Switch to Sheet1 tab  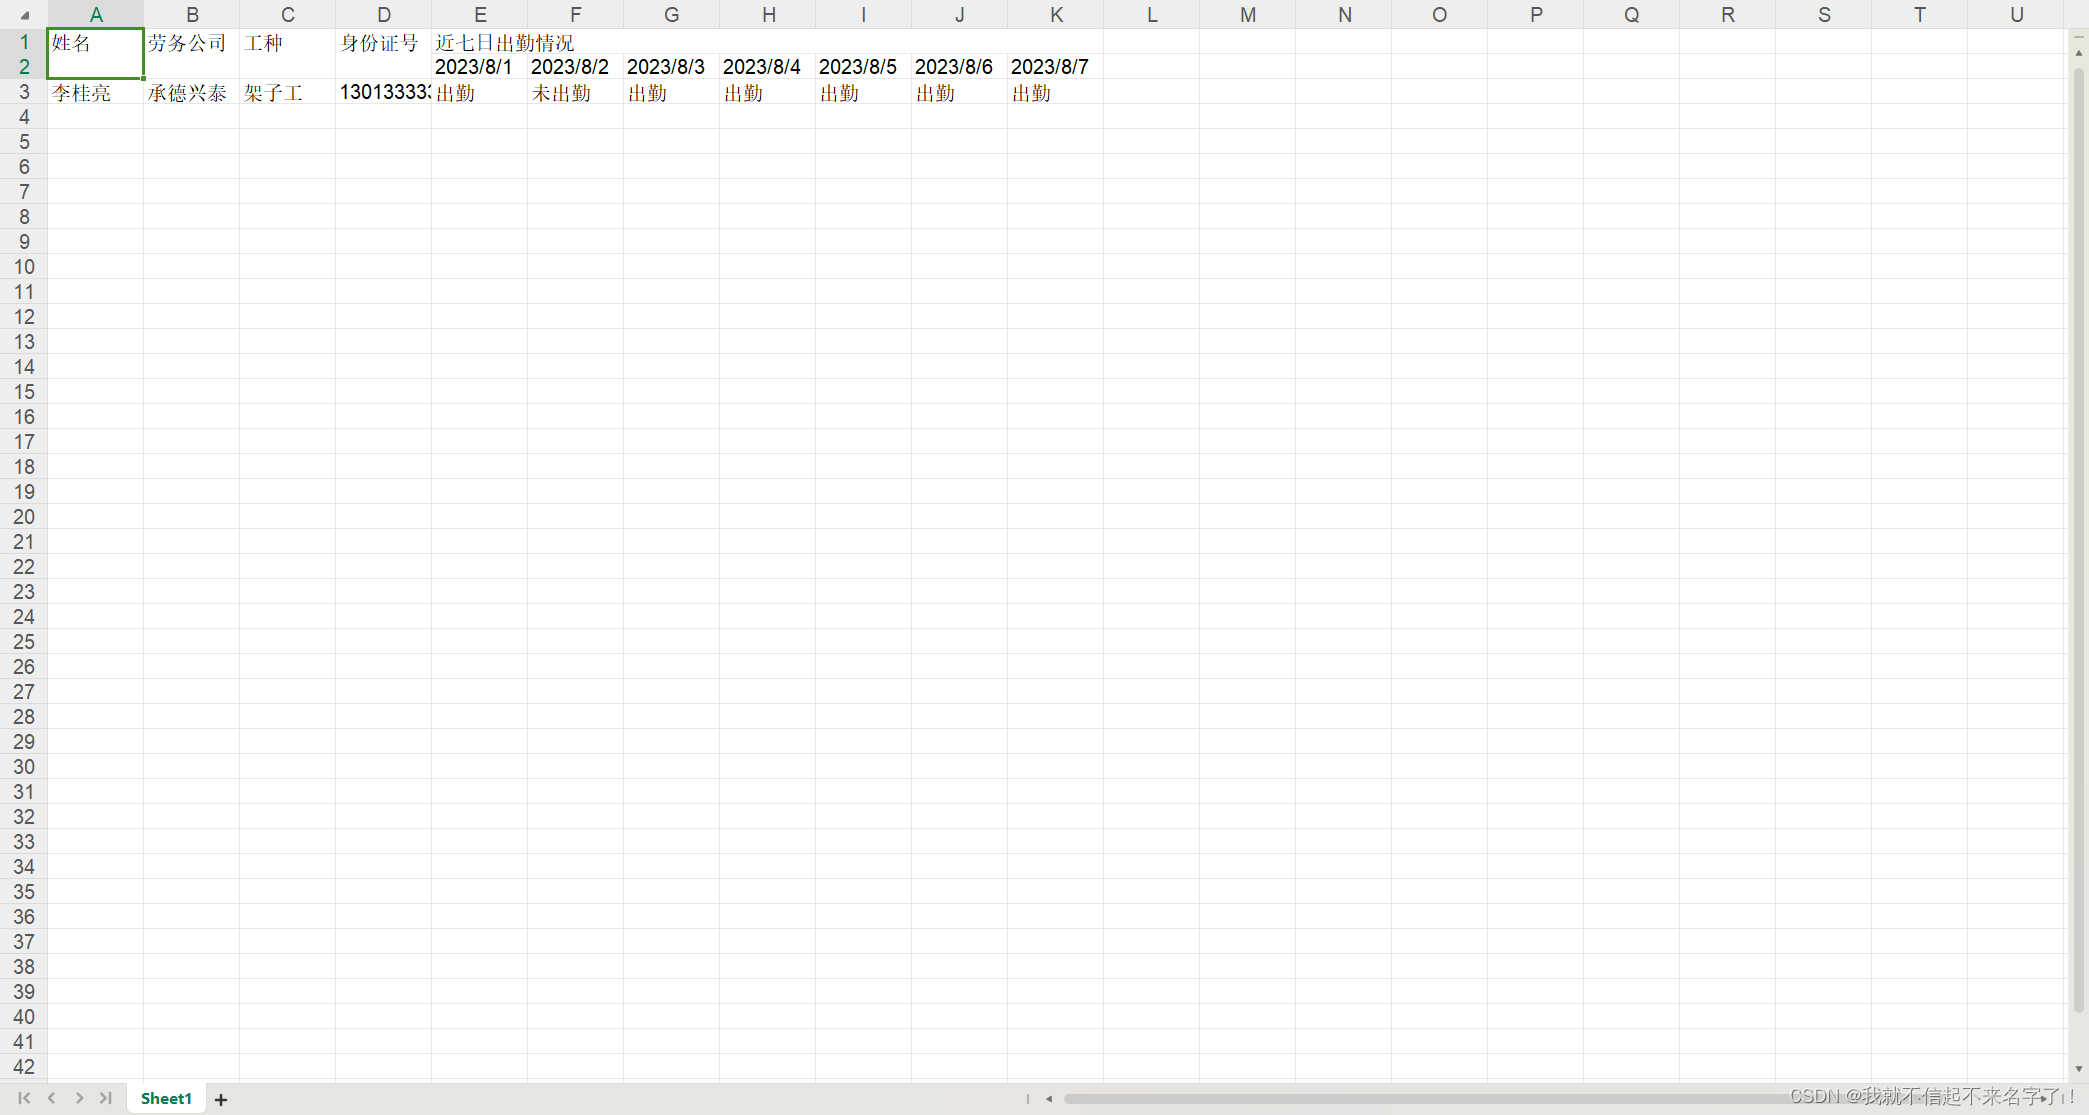[x=166, y=1098]
